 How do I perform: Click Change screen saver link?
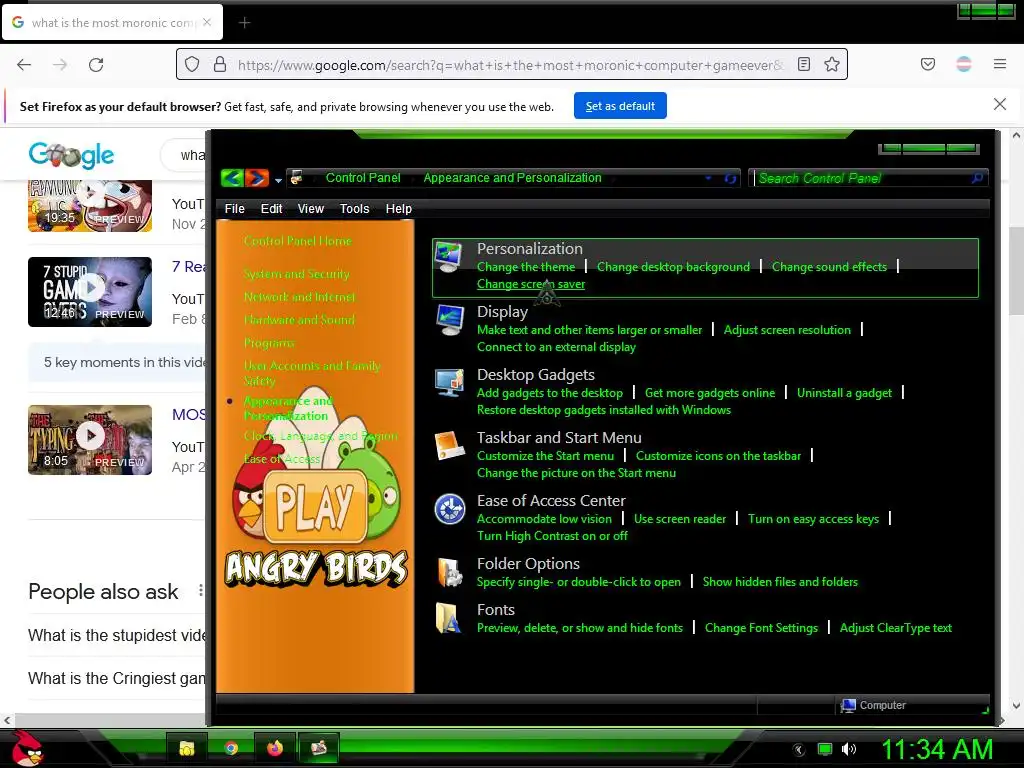[x=531, y=284]
